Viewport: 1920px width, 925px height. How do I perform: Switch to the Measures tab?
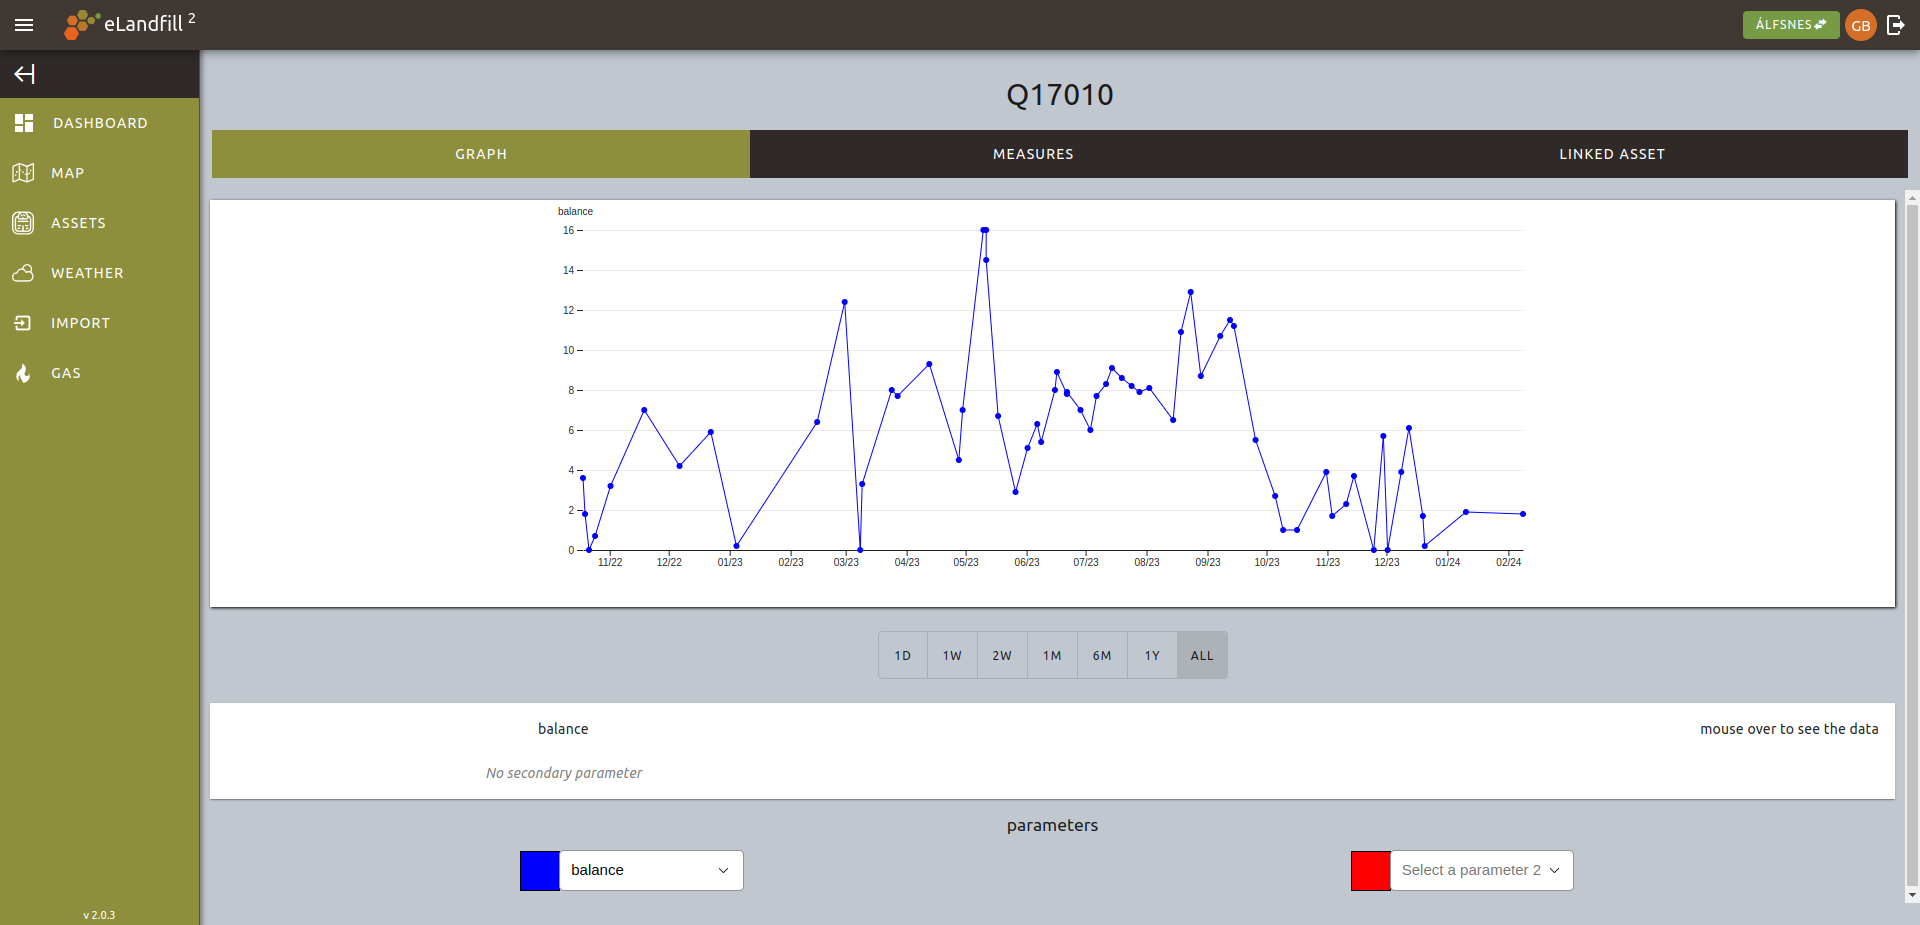pyautogui.click(x=1033, y=154)
